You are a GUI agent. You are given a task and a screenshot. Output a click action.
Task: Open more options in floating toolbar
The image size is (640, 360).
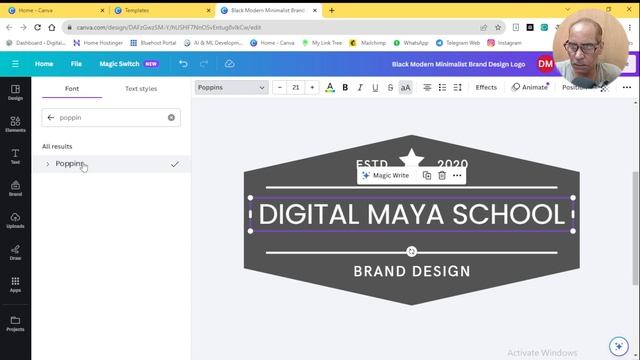click(457, 176)
